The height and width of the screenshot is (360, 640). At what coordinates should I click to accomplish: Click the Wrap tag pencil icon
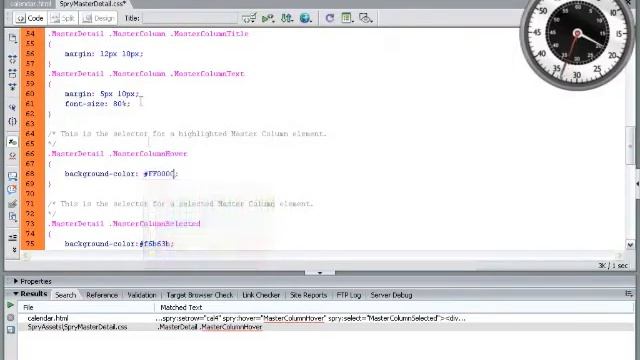click(x=12, y=204)
